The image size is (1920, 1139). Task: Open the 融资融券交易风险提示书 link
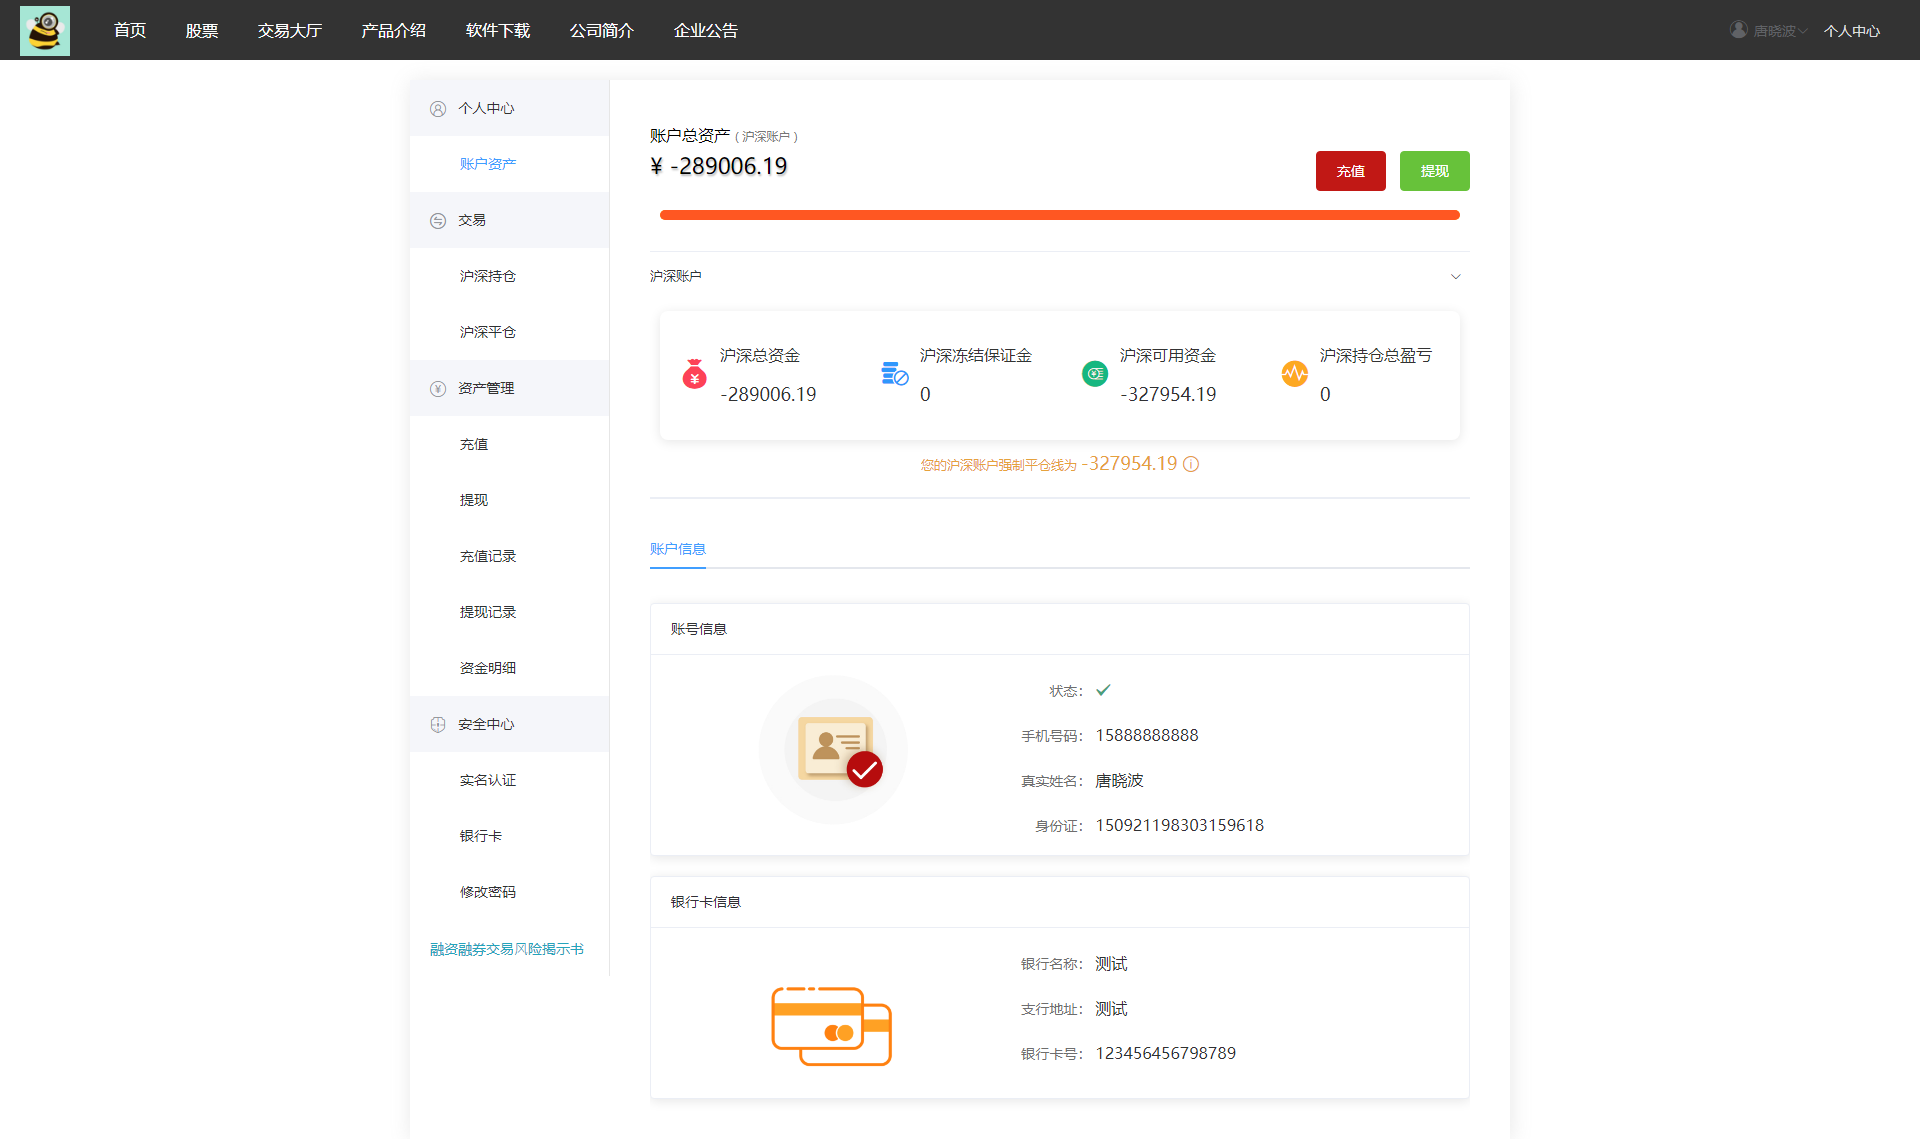[505, 948]
